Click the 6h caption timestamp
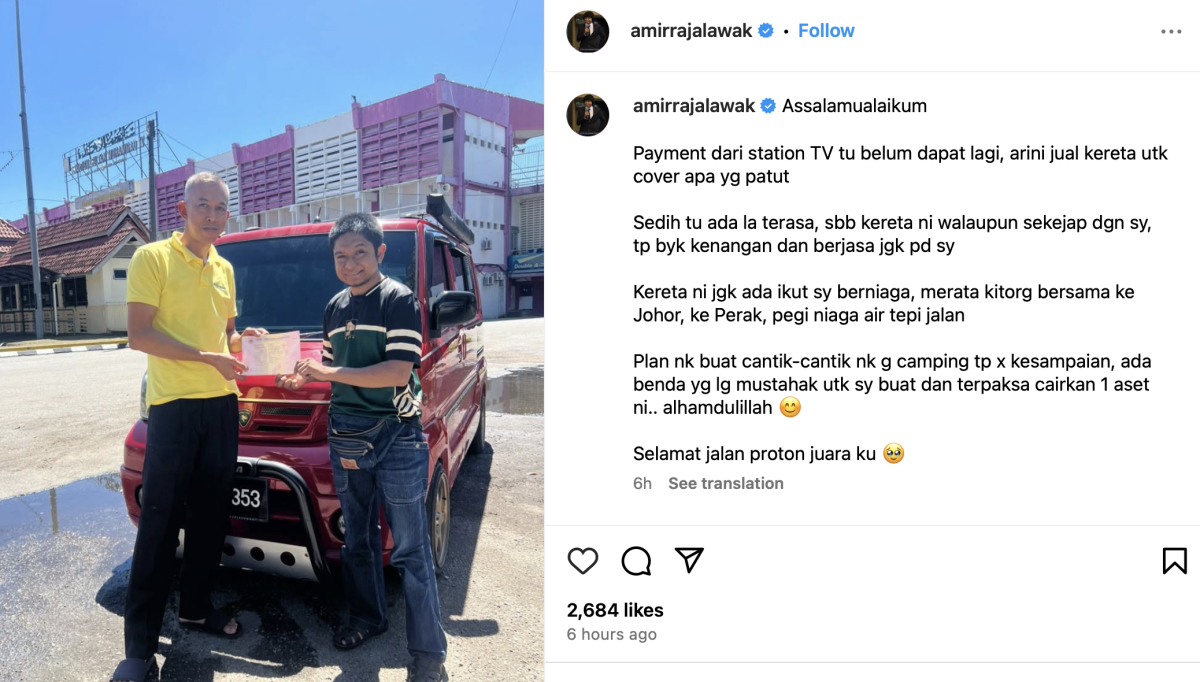Image resolution: width=1200 pixels, height=682 pixels. point(642,483)
